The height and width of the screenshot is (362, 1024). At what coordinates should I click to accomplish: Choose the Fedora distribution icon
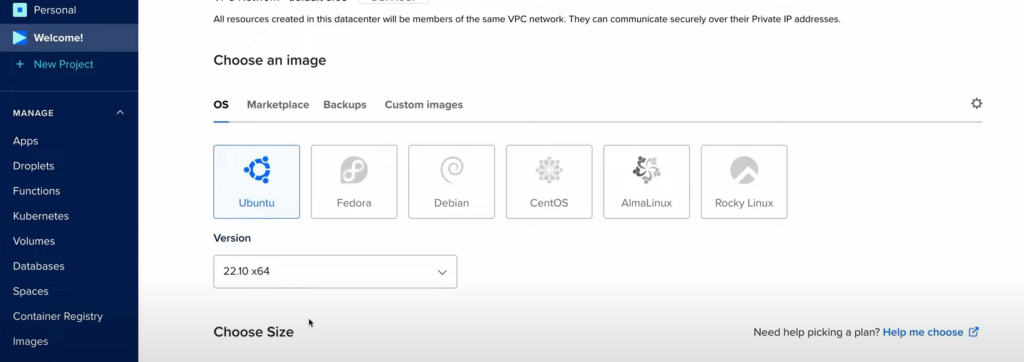pos(354,182)
